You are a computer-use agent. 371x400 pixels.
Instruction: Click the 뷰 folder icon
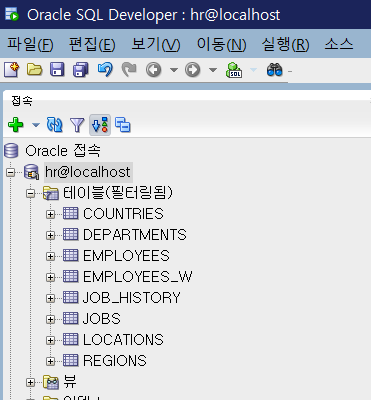[x=51, y=382]
